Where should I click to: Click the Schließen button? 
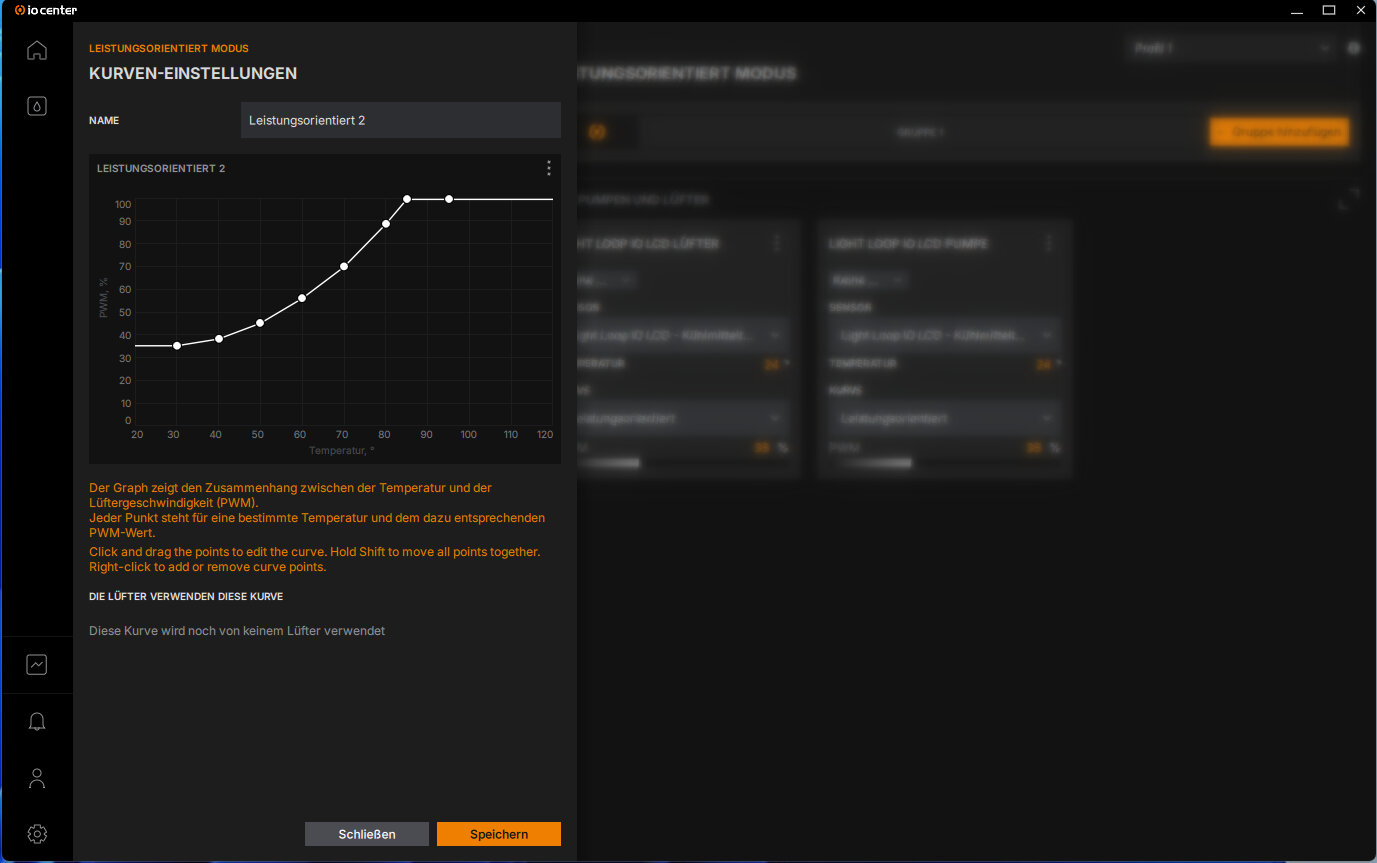(x=367, y=834)
